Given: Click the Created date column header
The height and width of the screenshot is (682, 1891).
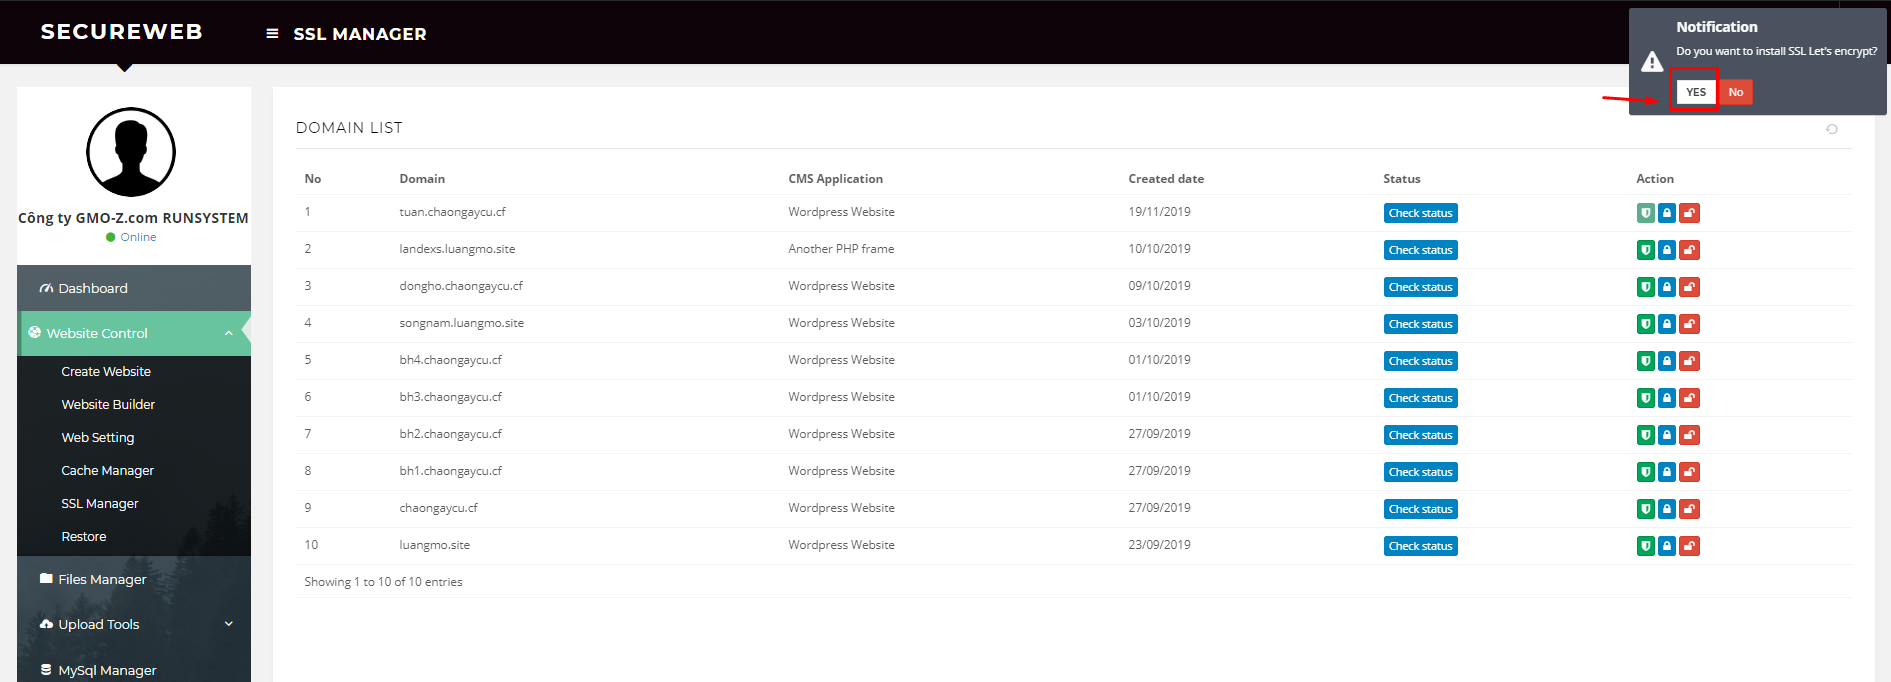Looking at the screenshot, I should pyautogui.click(x=1166, y=179).
